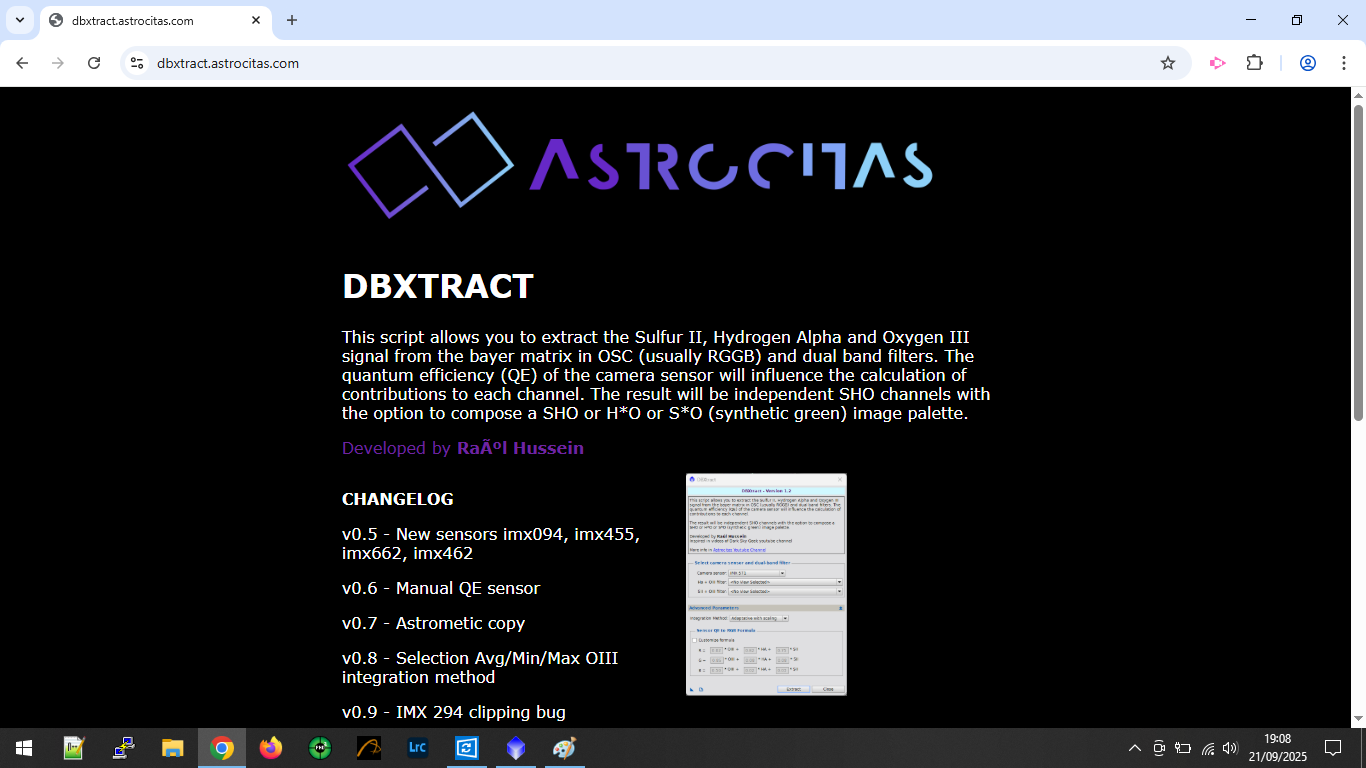The width and height of the screenshot is (1366, 768).
Task: Open the Chrome profile avatar menu
Action: coord(1307,63)
